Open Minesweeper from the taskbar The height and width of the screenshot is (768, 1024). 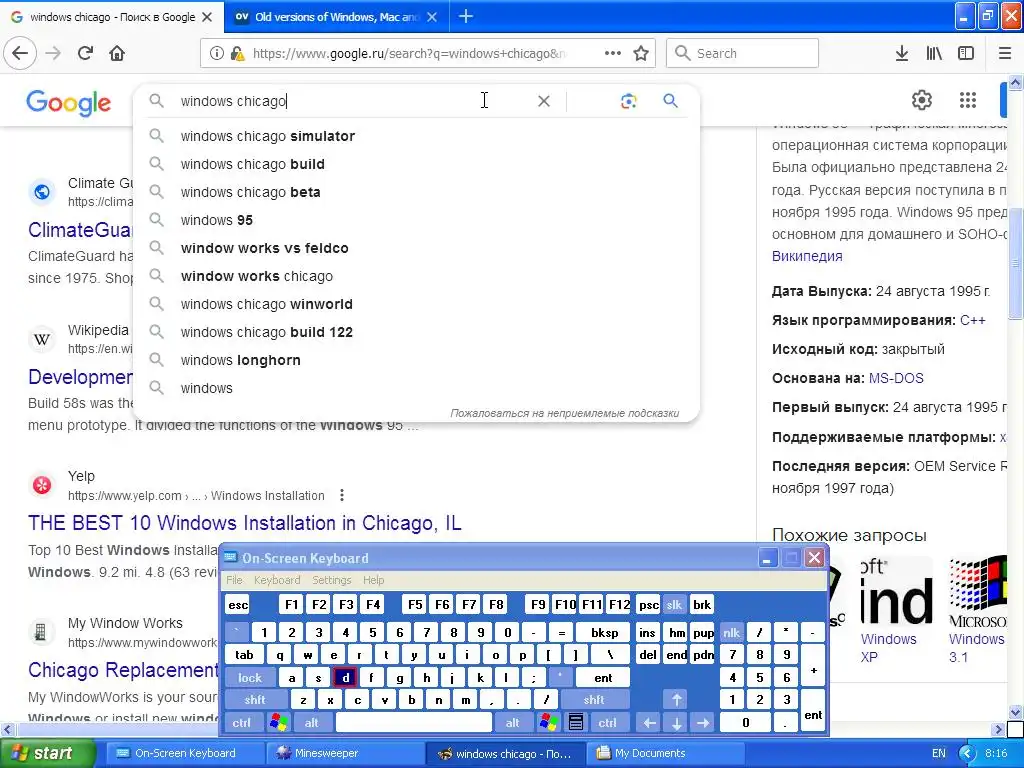345,753
